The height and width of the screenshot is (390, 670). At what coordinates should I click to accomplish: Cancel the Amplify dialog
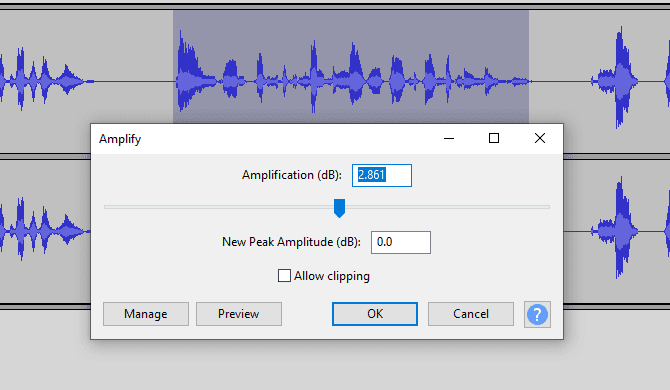pos(471,314)
